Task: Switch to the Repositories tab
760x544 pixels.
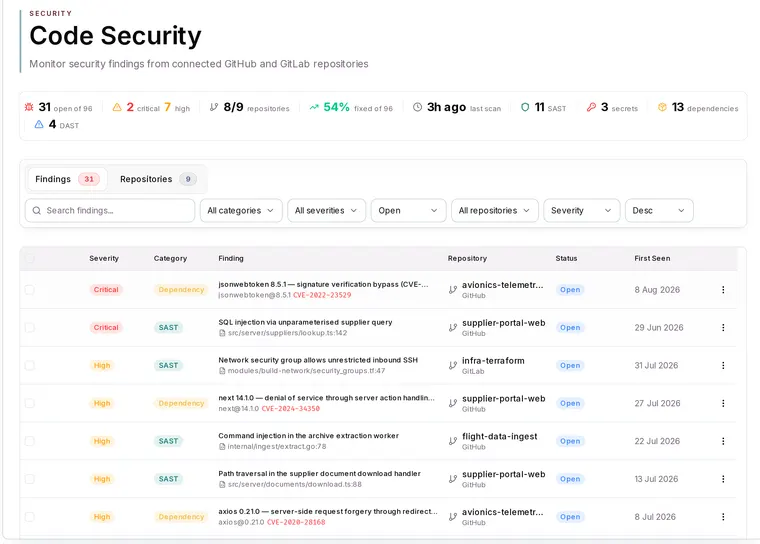Action: pos(158,179)
